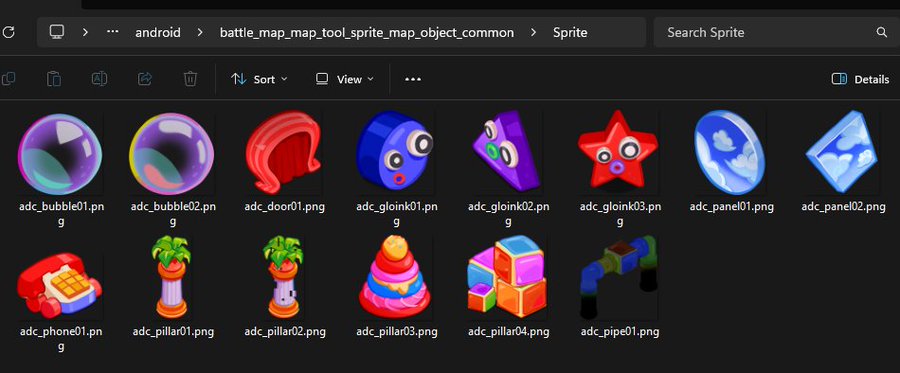The height and width of the screenshot is (373, 900).
Task: Click the adc_pillar03.png file name
Action: coord(397,332)
